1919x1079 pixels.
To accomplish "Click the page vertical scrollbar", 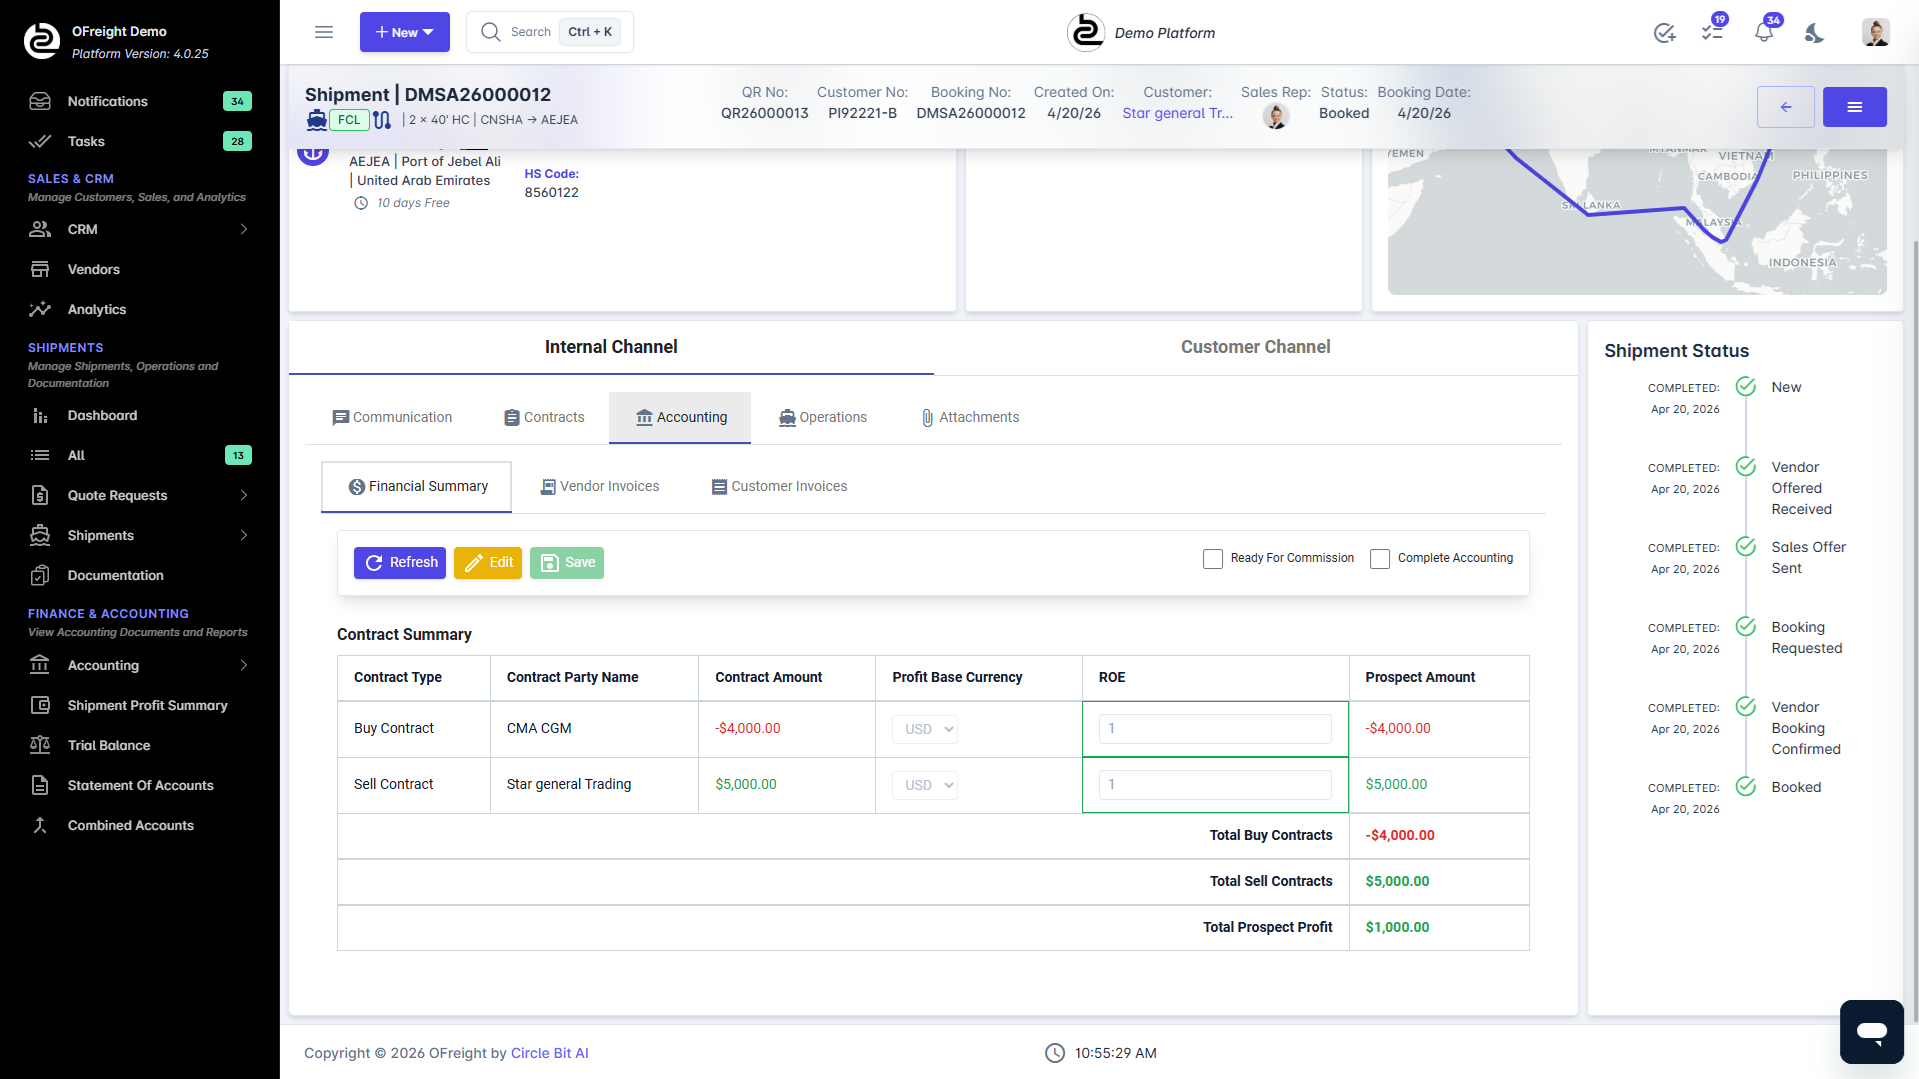I will pyautogui.click(x=1914, y=630).
